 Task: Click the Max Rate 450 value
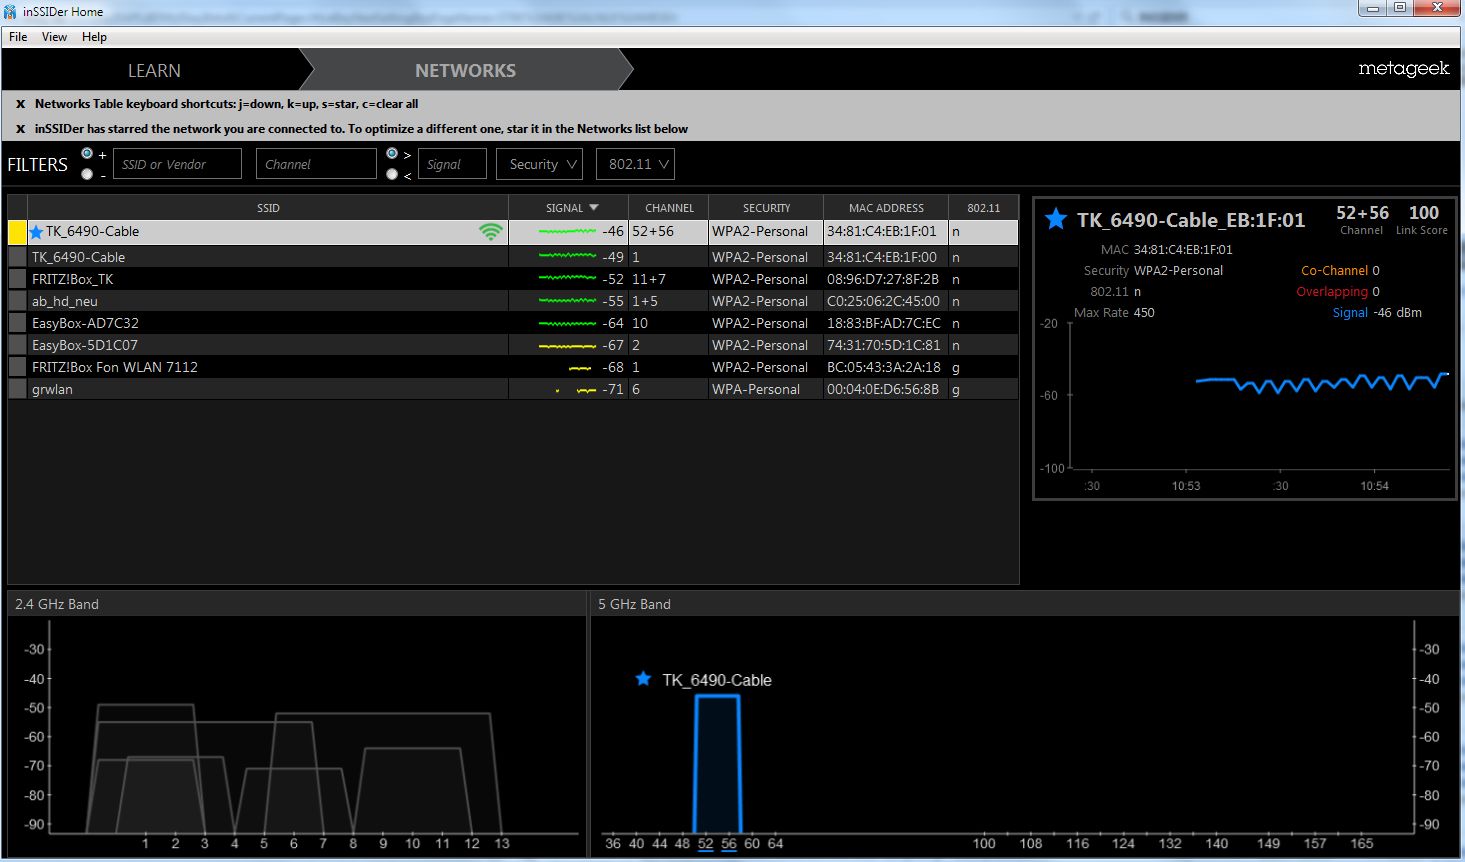[1144, 313]
